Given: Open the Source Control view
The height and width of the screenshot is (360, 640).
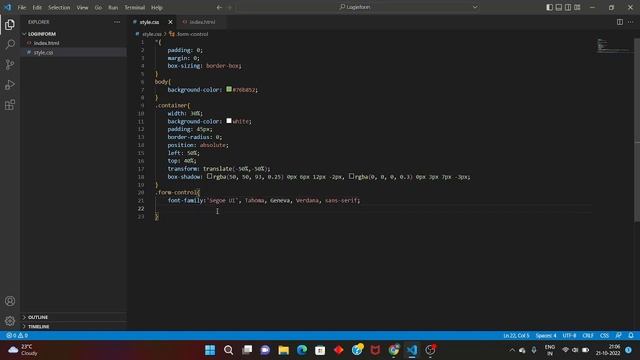Looking at the screenshot, I should [10, 64].
